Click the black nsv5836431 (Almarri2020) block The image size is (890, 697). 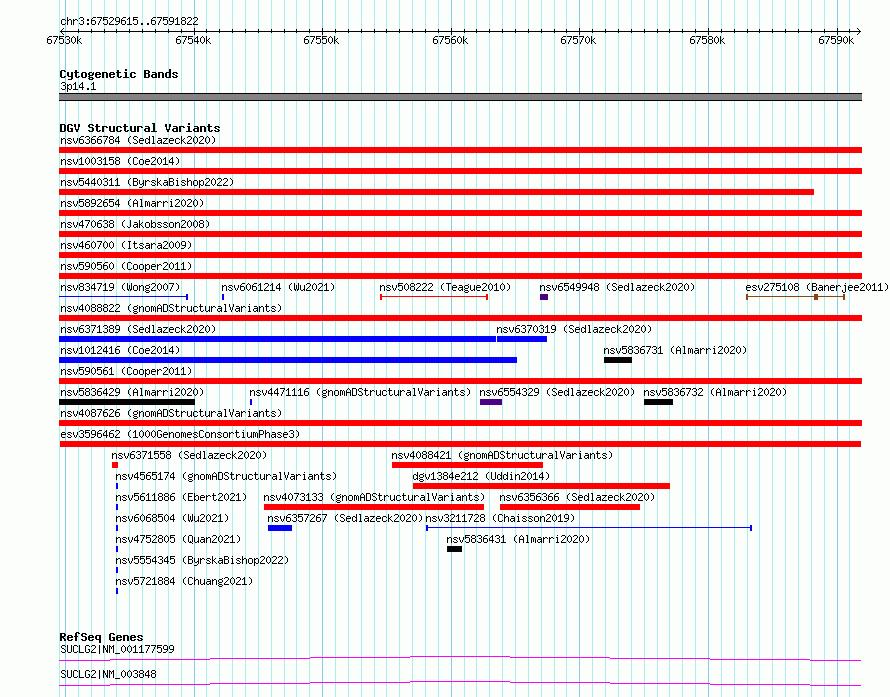click(454, 549)
